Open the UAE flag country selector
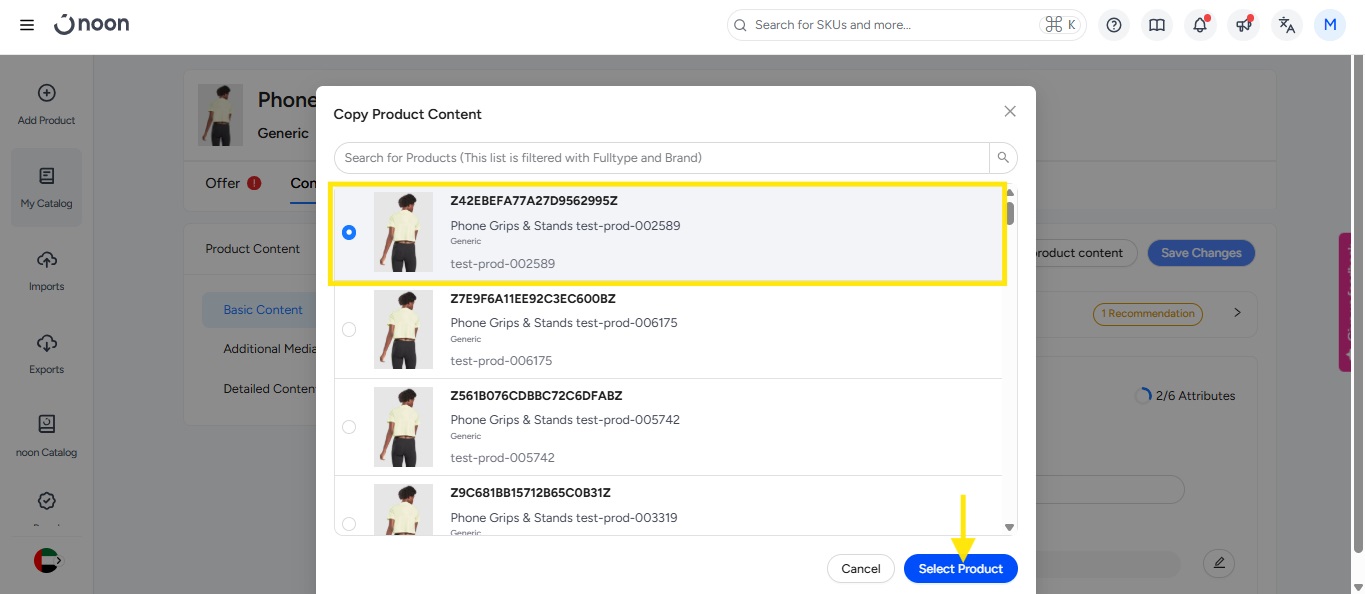 point(46,561)
